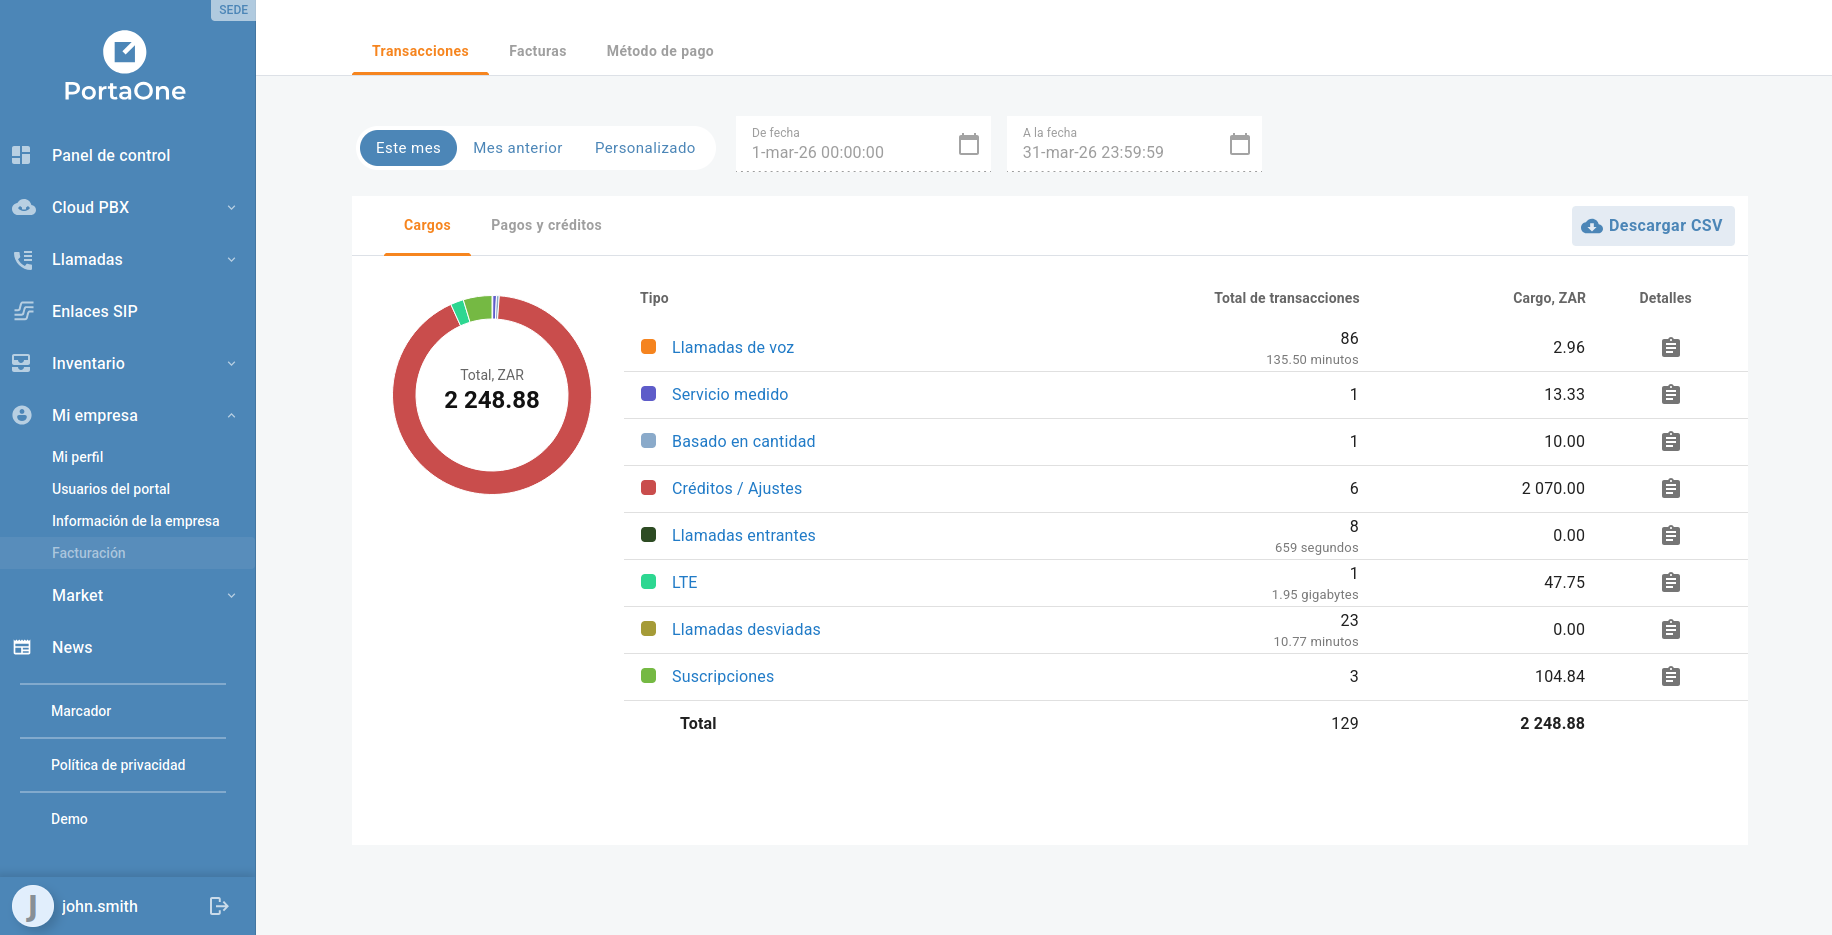Click the De fecha date input field

tap(845, 152)
